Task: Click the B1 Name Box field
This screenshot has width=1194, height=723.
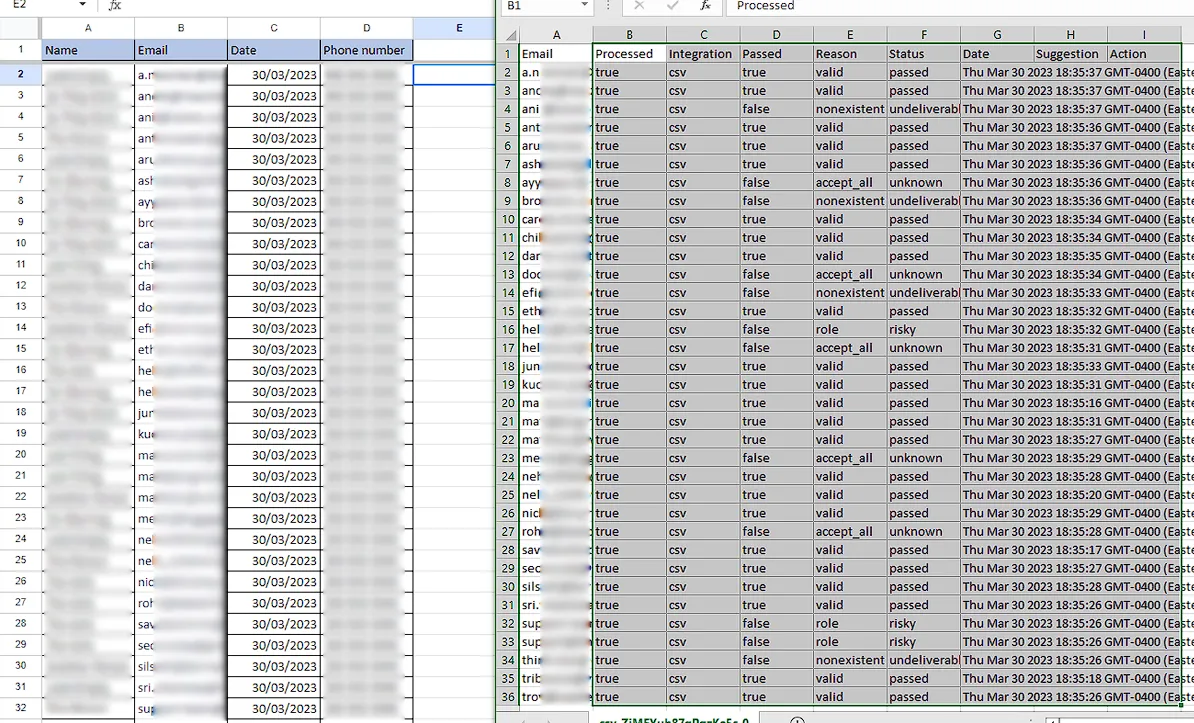Action: click(539, 5)
